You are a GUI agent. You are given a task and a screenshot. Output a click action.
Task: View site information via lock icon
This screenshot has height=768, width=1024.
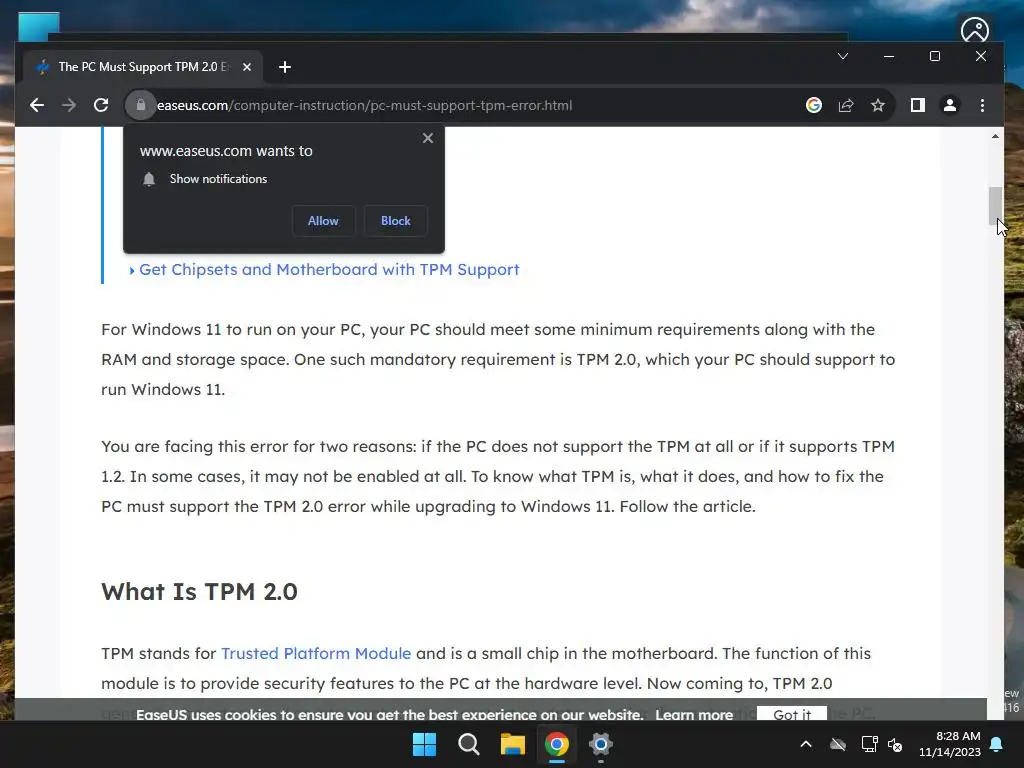(x=140, y=105)
